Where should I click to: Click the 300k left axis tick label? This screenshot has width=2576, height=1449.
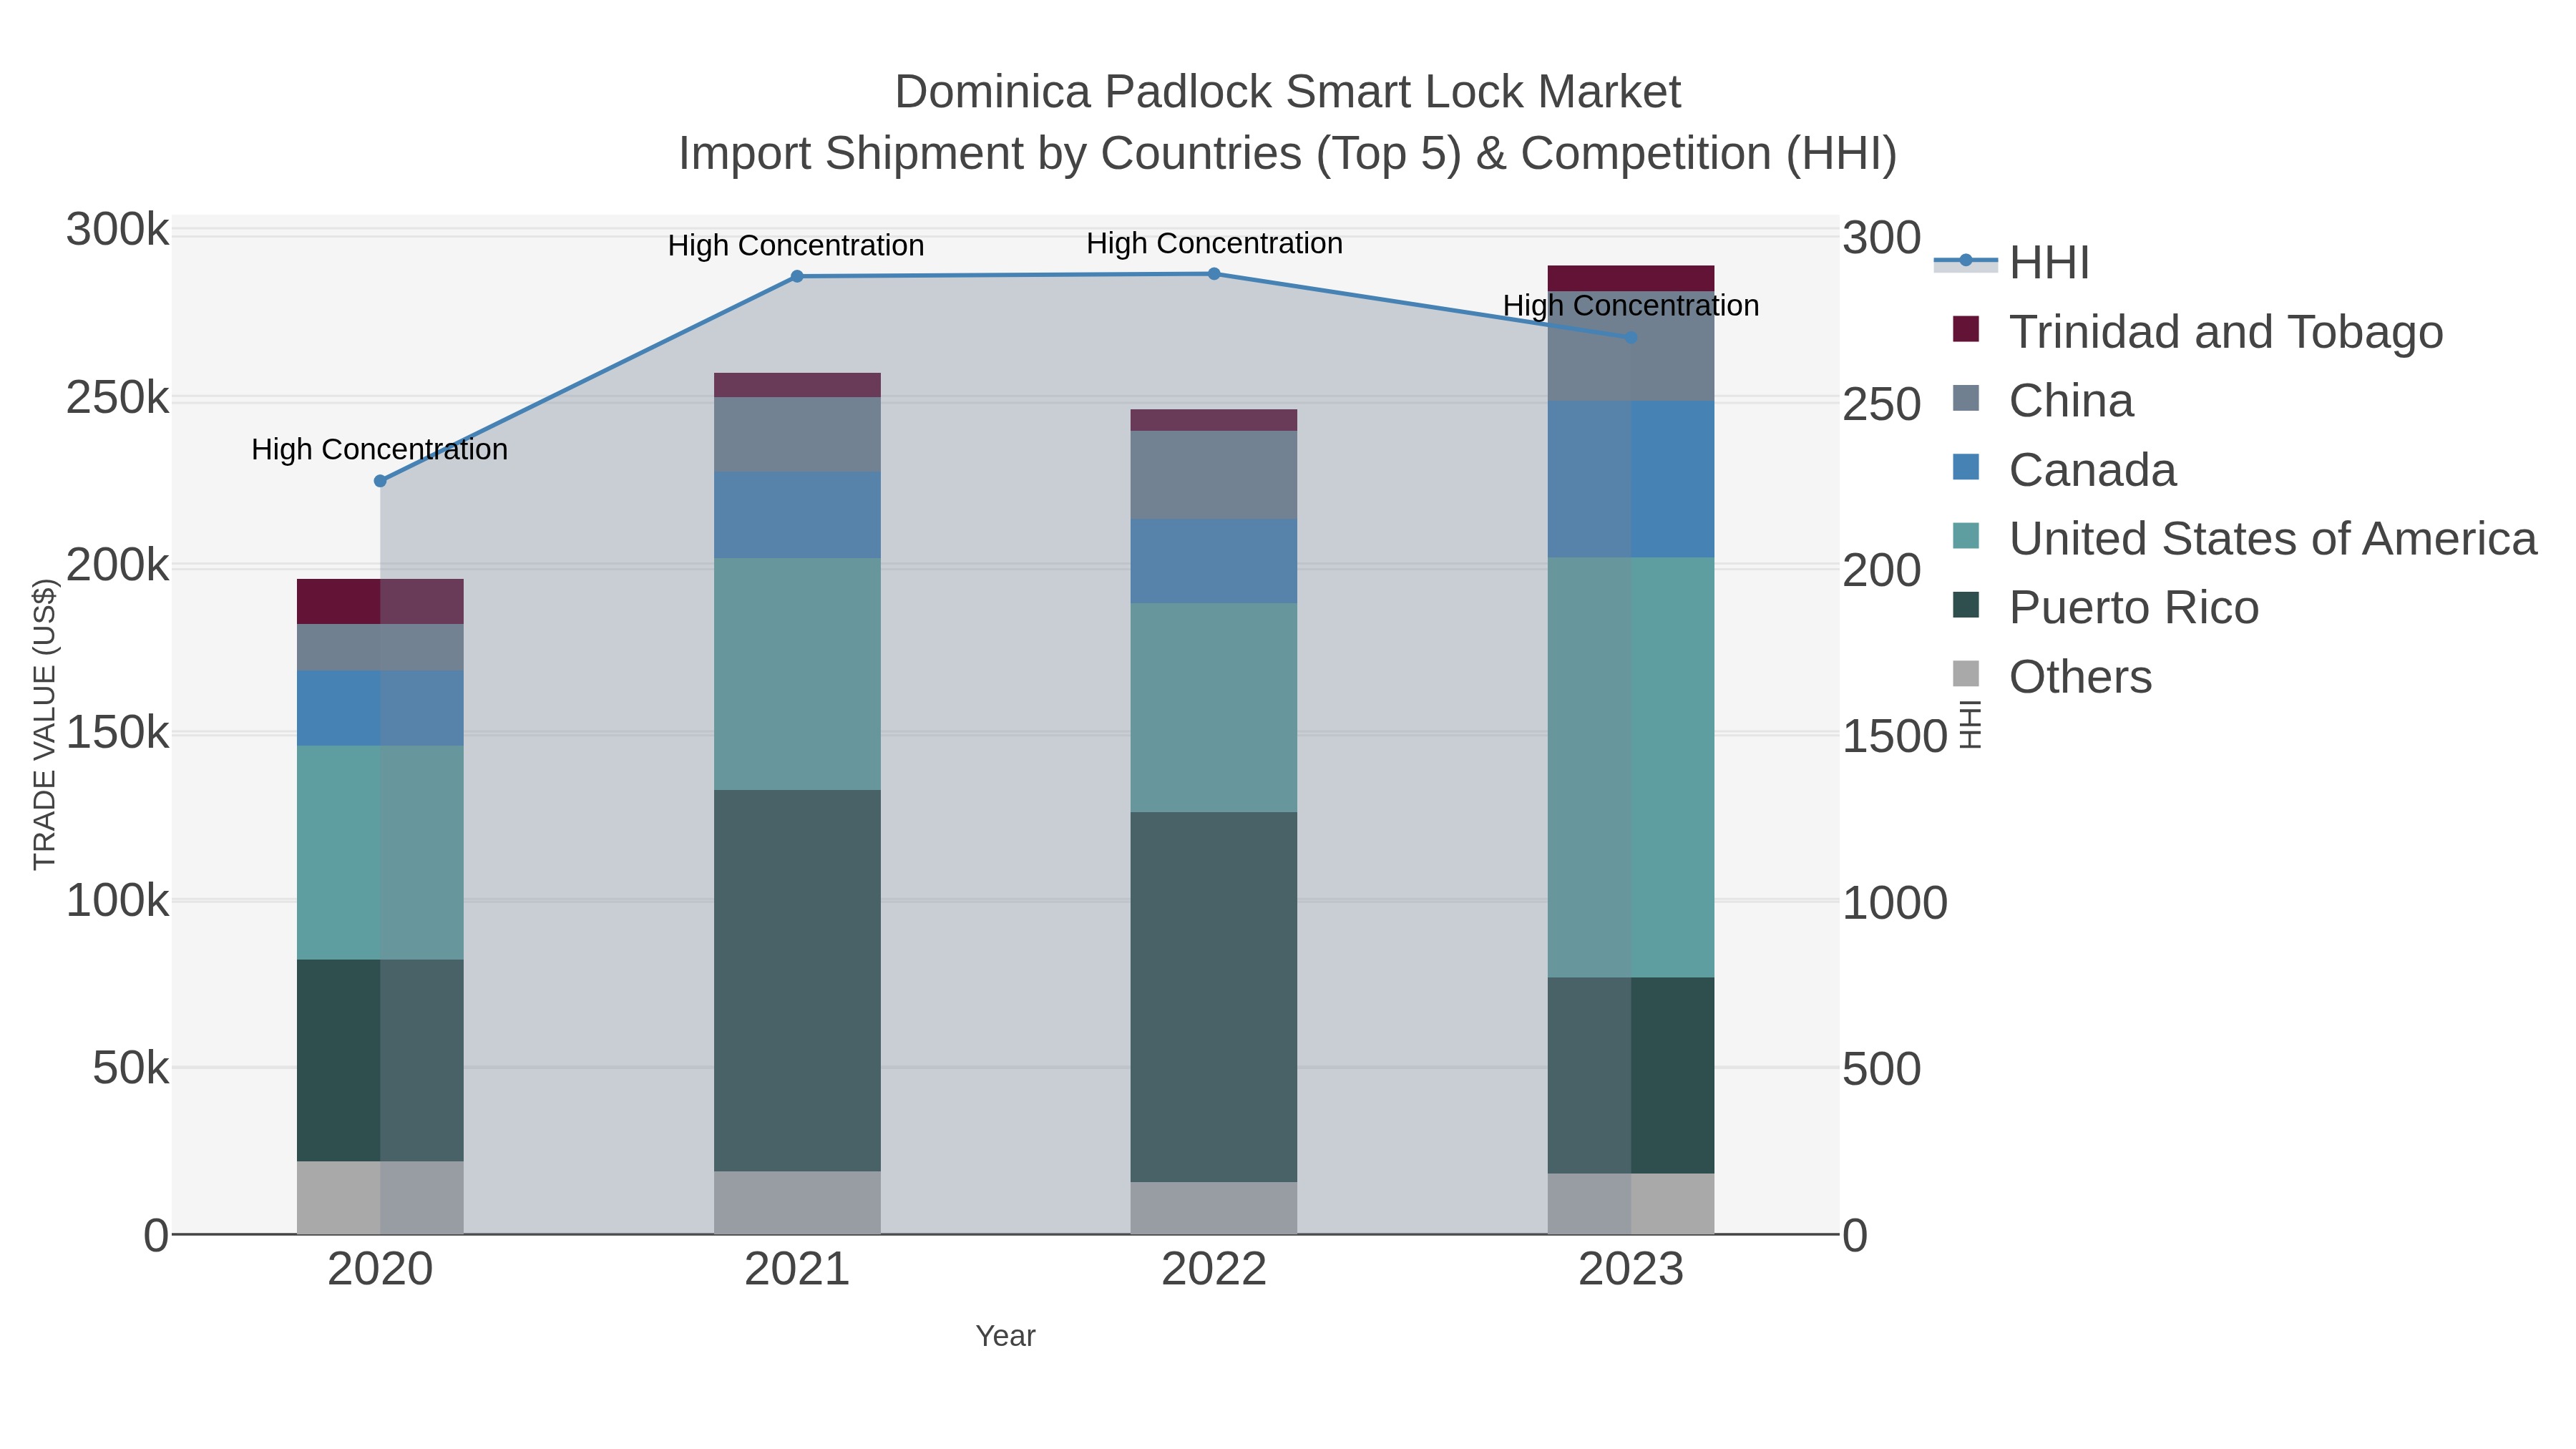(x=118, y=230)
